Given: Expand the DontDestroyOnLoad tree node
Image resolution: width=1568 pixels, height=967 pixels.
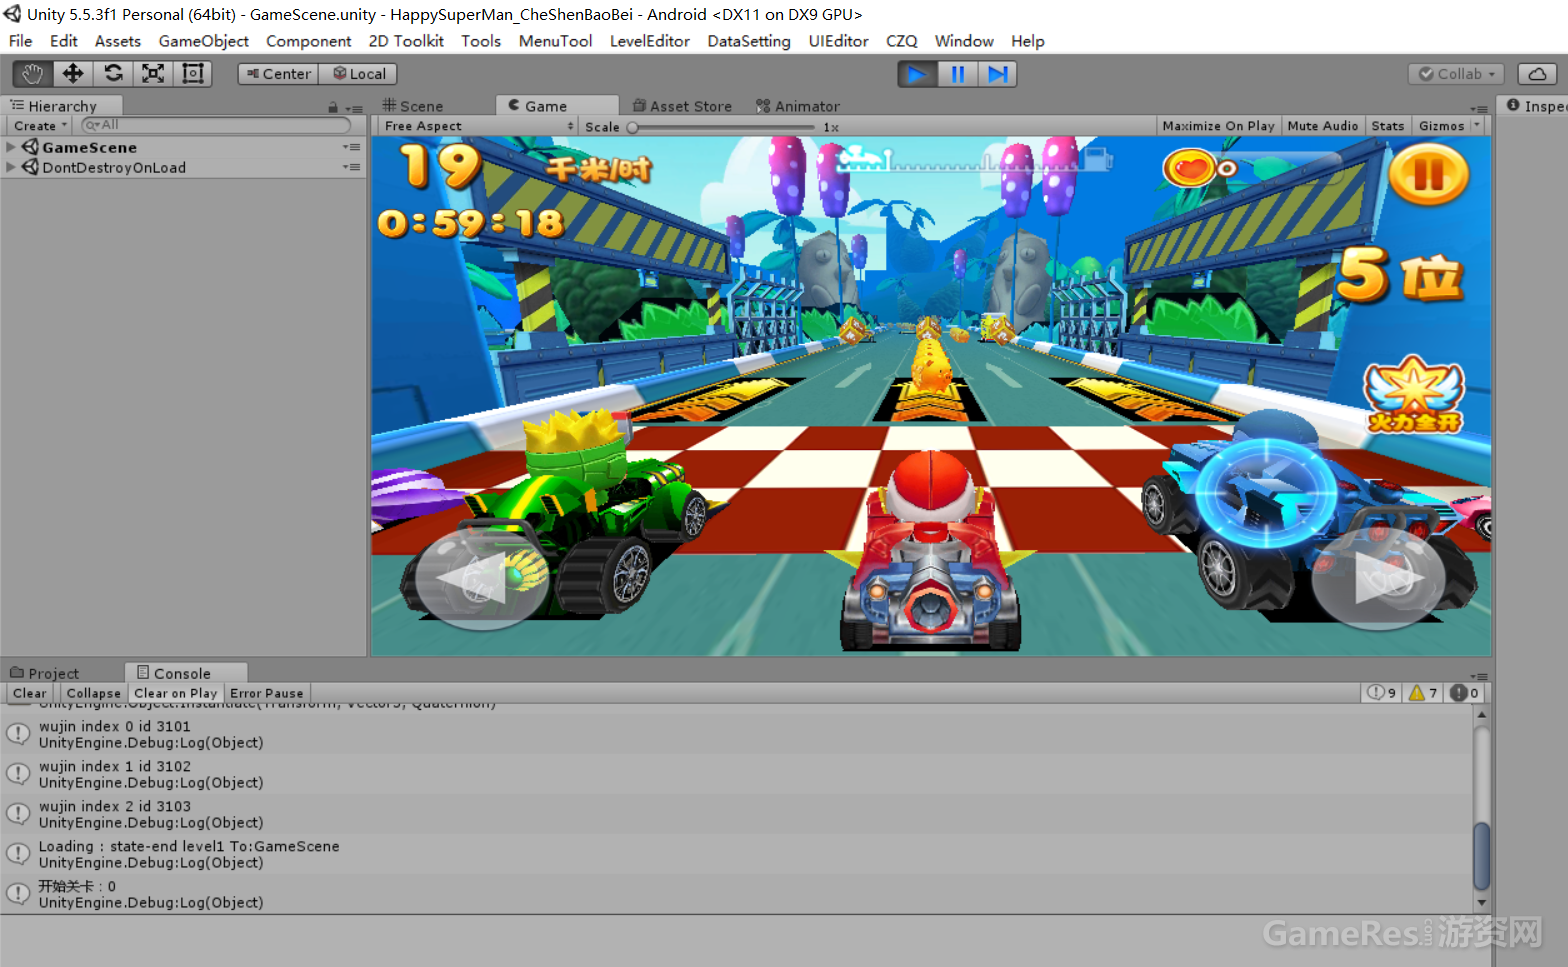Looking at the screenshot, I should [11, 167].
